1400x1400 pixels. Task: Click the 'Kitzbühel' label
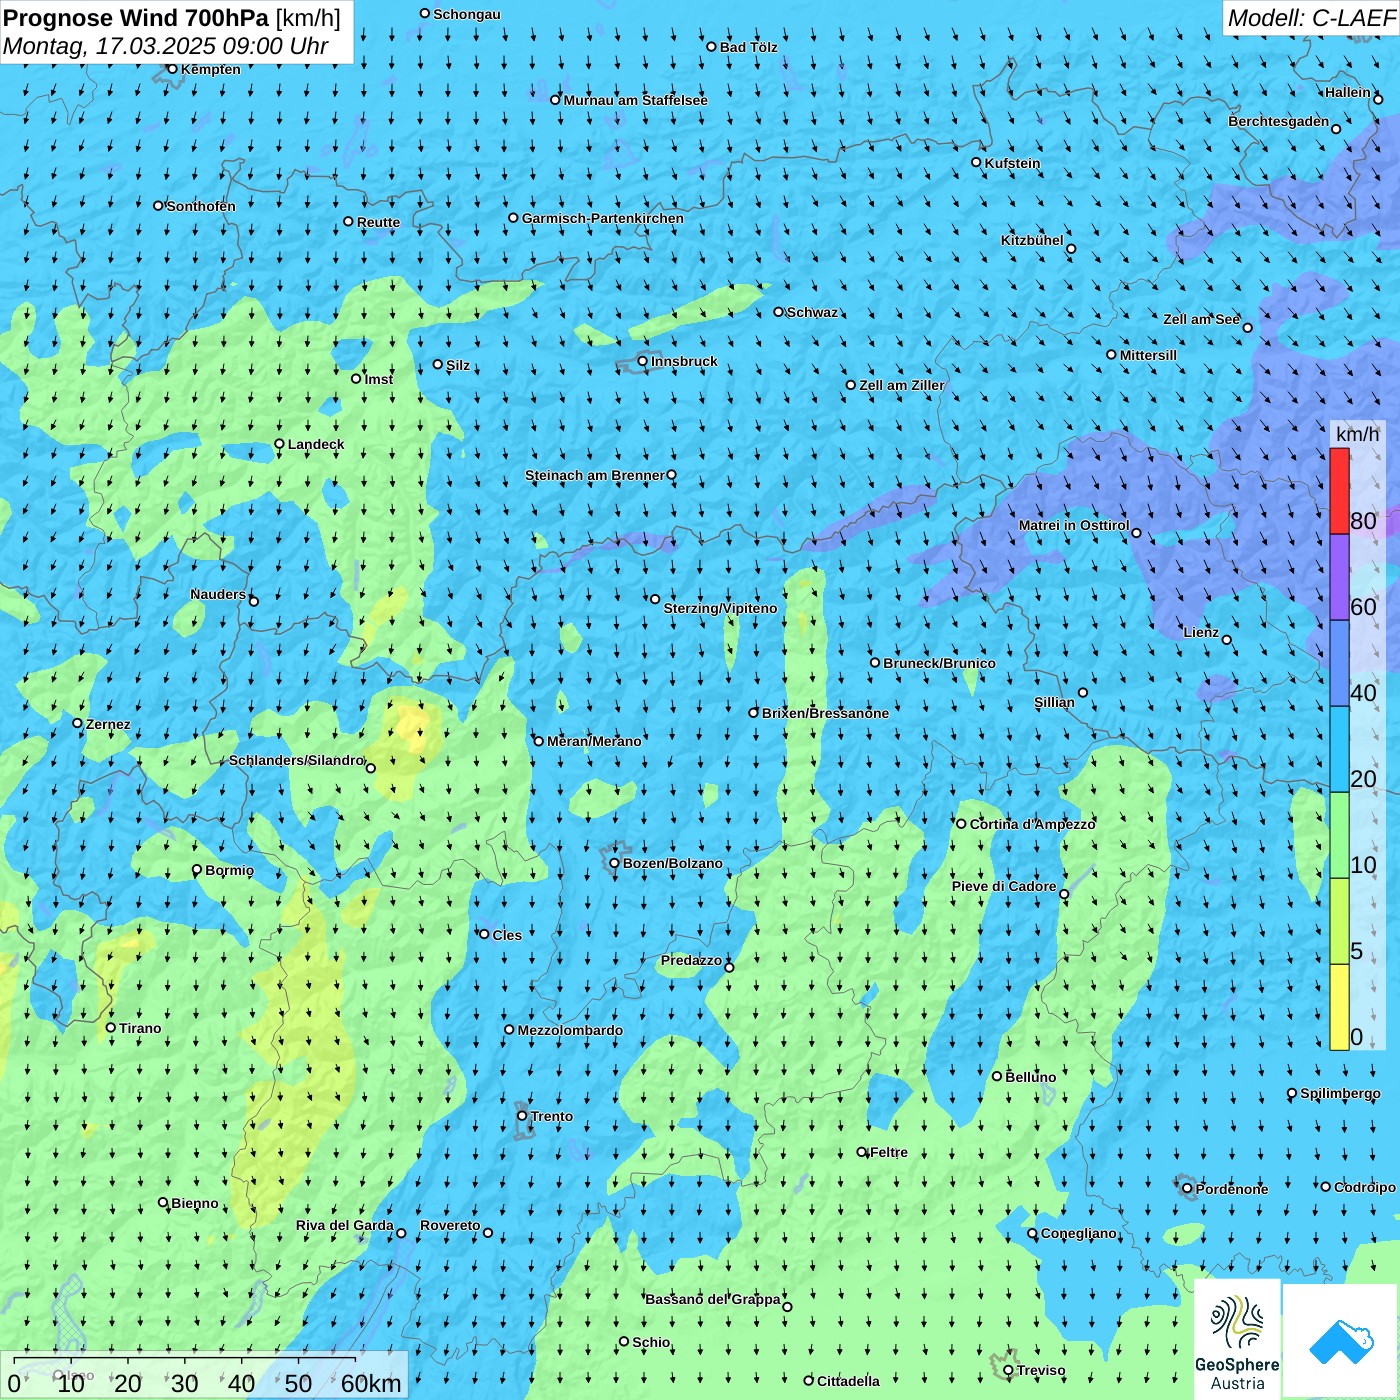click(x=1032, y=240)
